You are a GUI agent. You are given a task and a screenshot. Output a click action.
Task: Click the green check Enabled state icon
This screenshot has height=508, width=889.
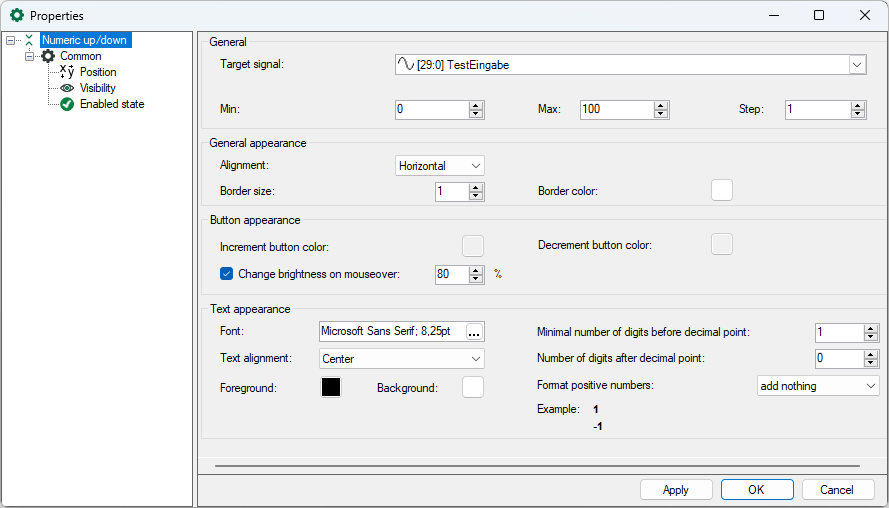67,104
